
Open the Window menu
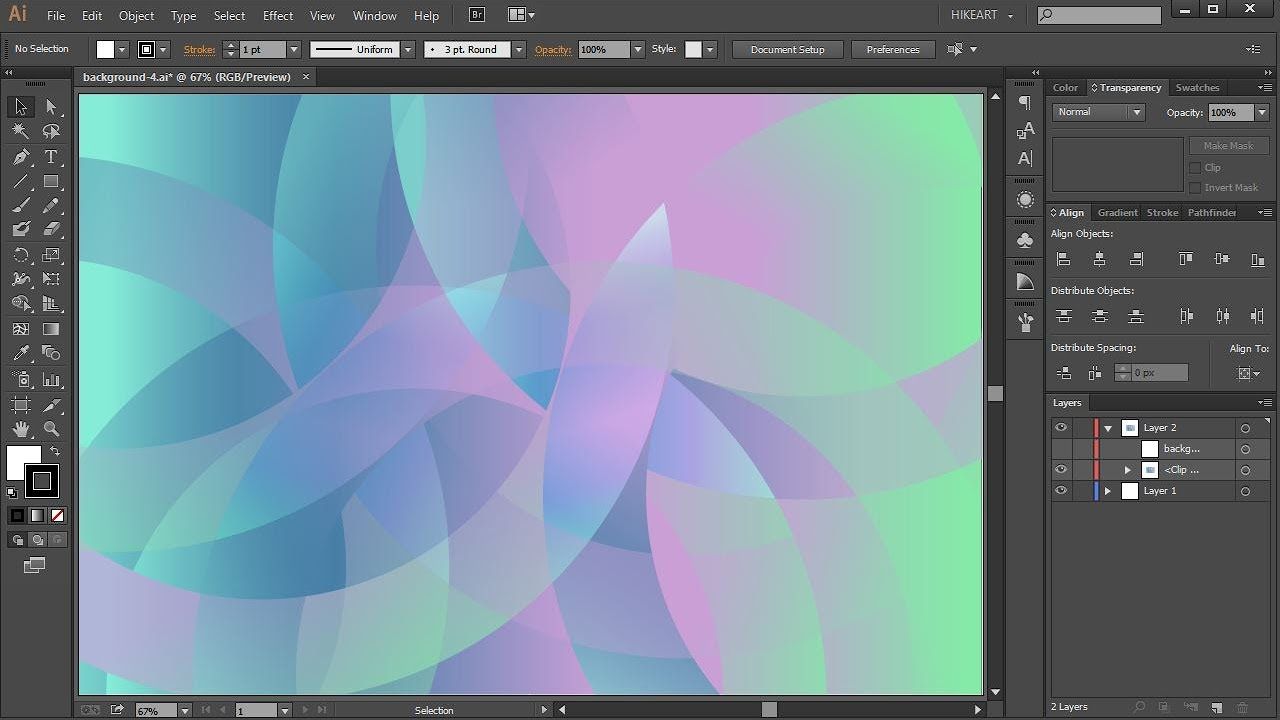point(375,16)
